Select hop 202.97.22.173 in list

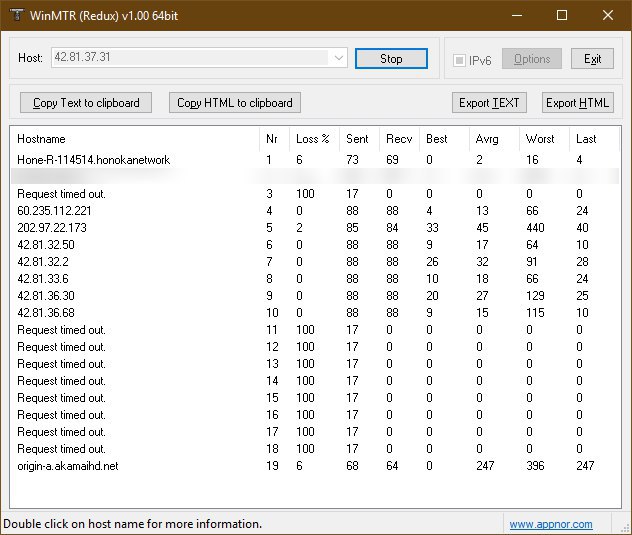click(52, 228)
